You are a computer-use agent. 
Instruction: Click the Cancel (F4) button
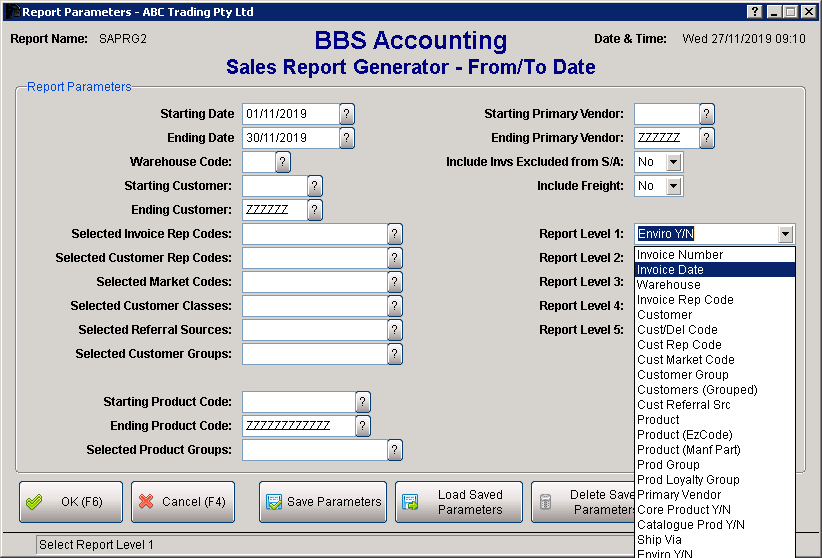182,502
